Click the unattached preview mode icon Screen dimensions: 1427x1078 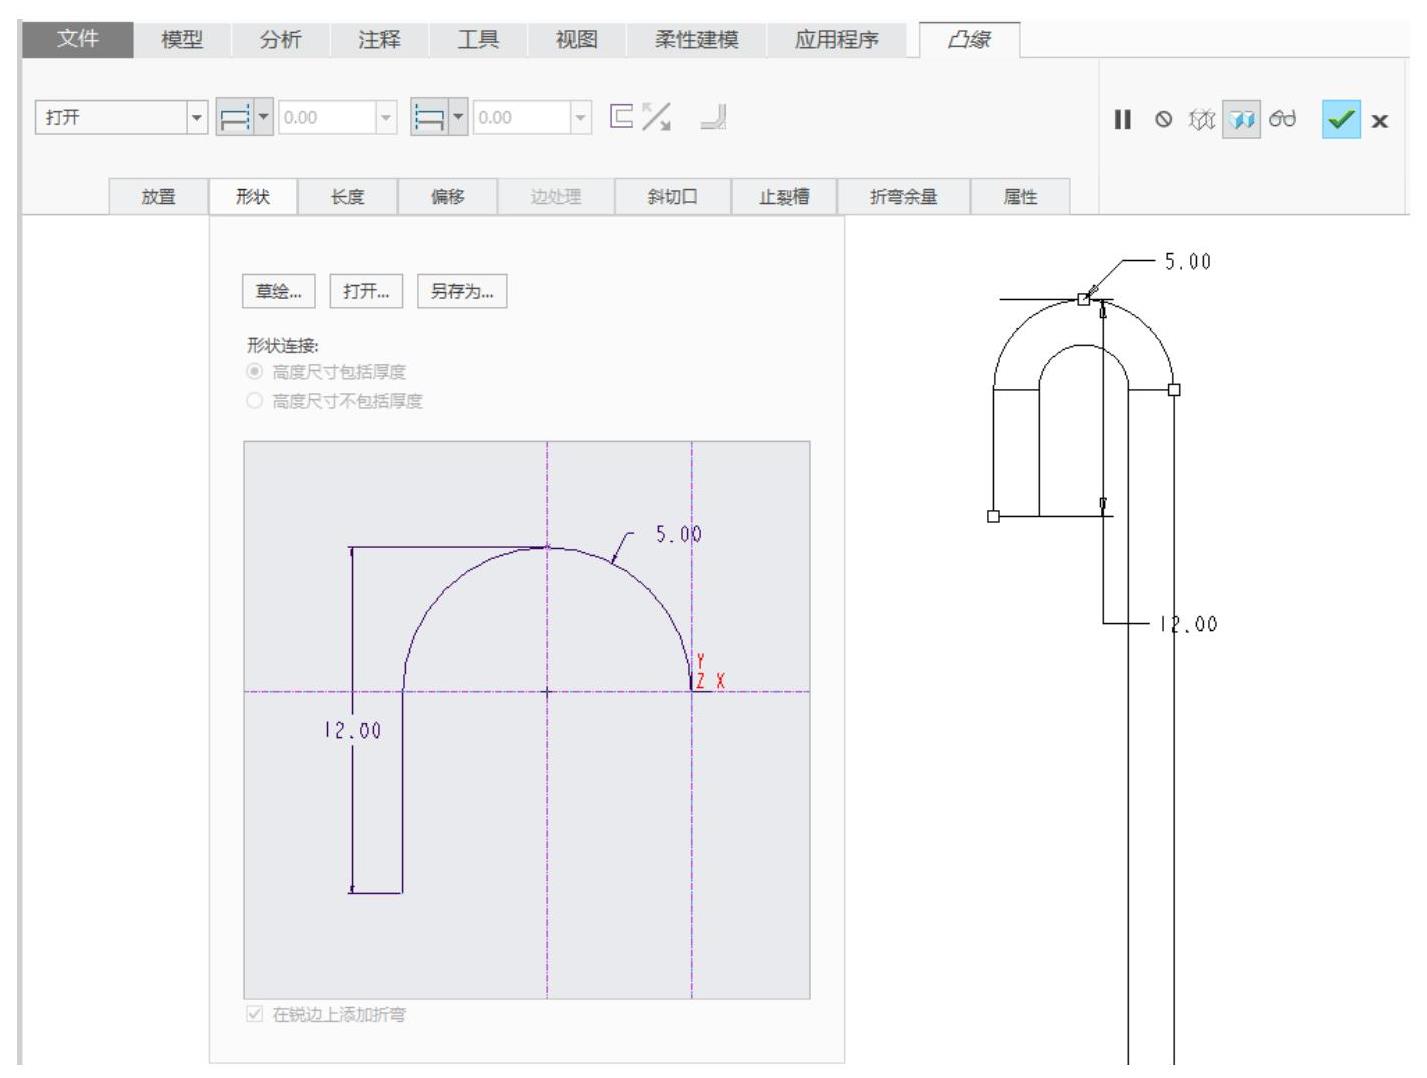tap(1200, 120)
